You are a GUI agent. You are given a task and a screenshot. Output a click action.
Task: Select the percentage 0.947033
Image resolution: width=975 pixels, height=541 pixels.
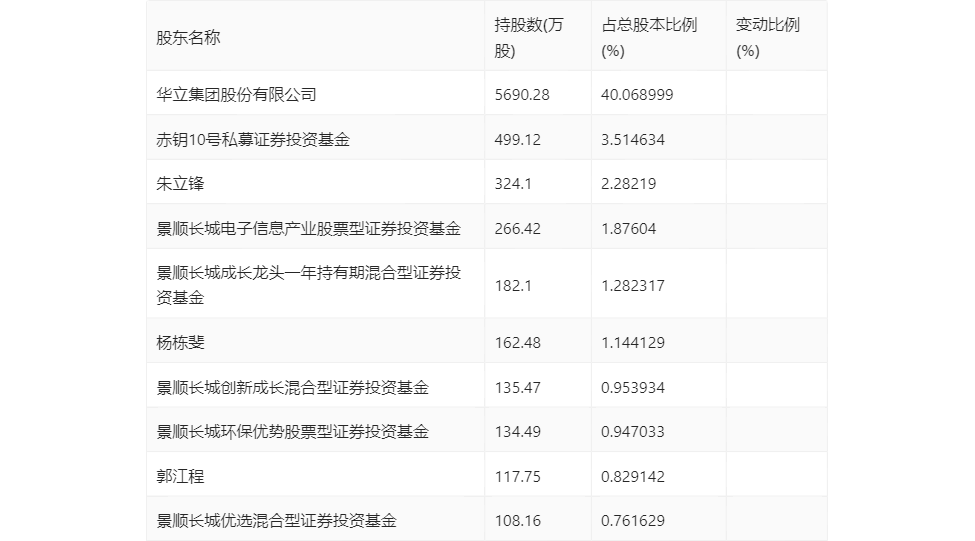(633, 432)
